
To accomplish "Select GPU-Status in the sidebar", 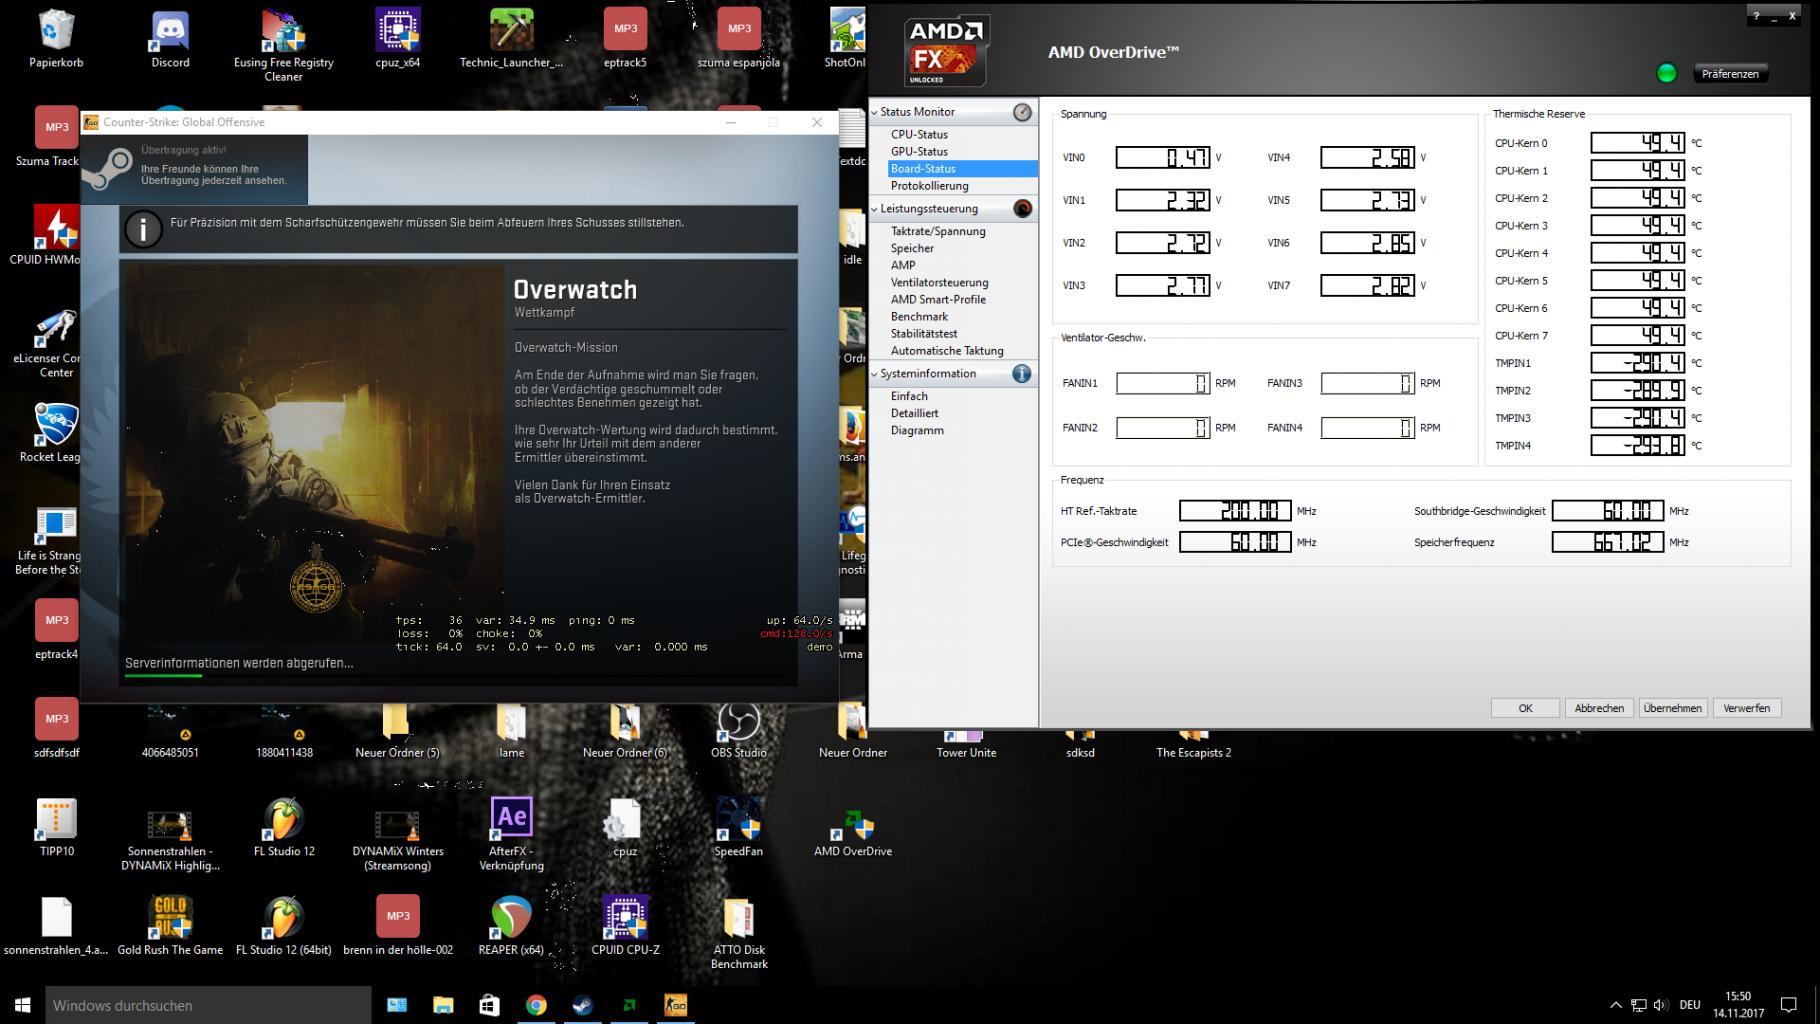I will [919, 152].
